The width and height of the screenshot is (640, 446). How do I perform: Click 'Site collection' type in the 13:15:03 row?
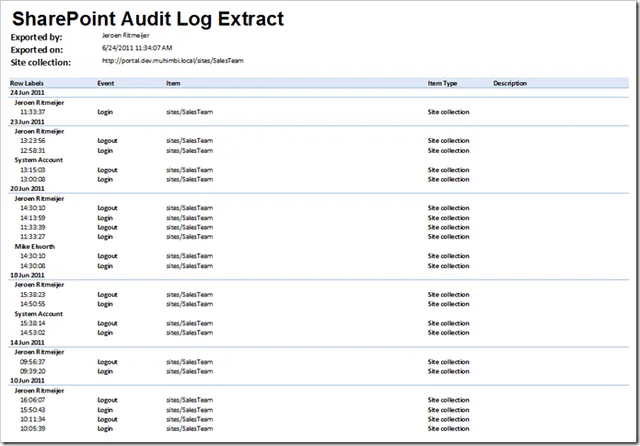coord(449,170)
